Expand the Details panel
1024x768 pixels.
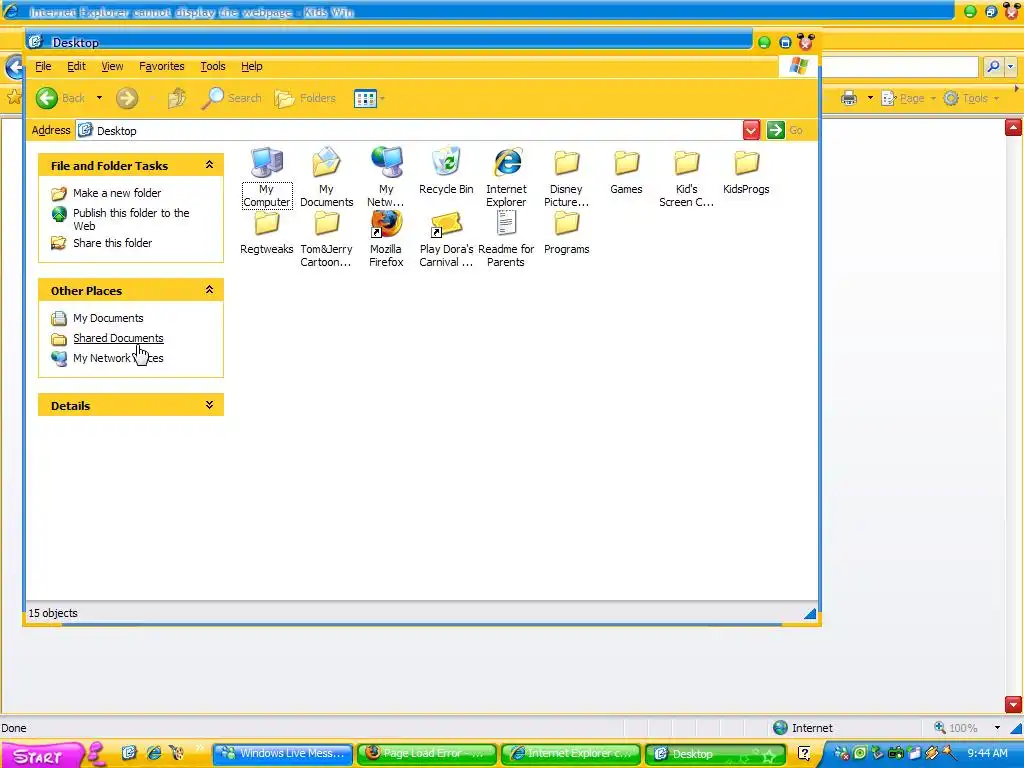[x=209, y=405]
